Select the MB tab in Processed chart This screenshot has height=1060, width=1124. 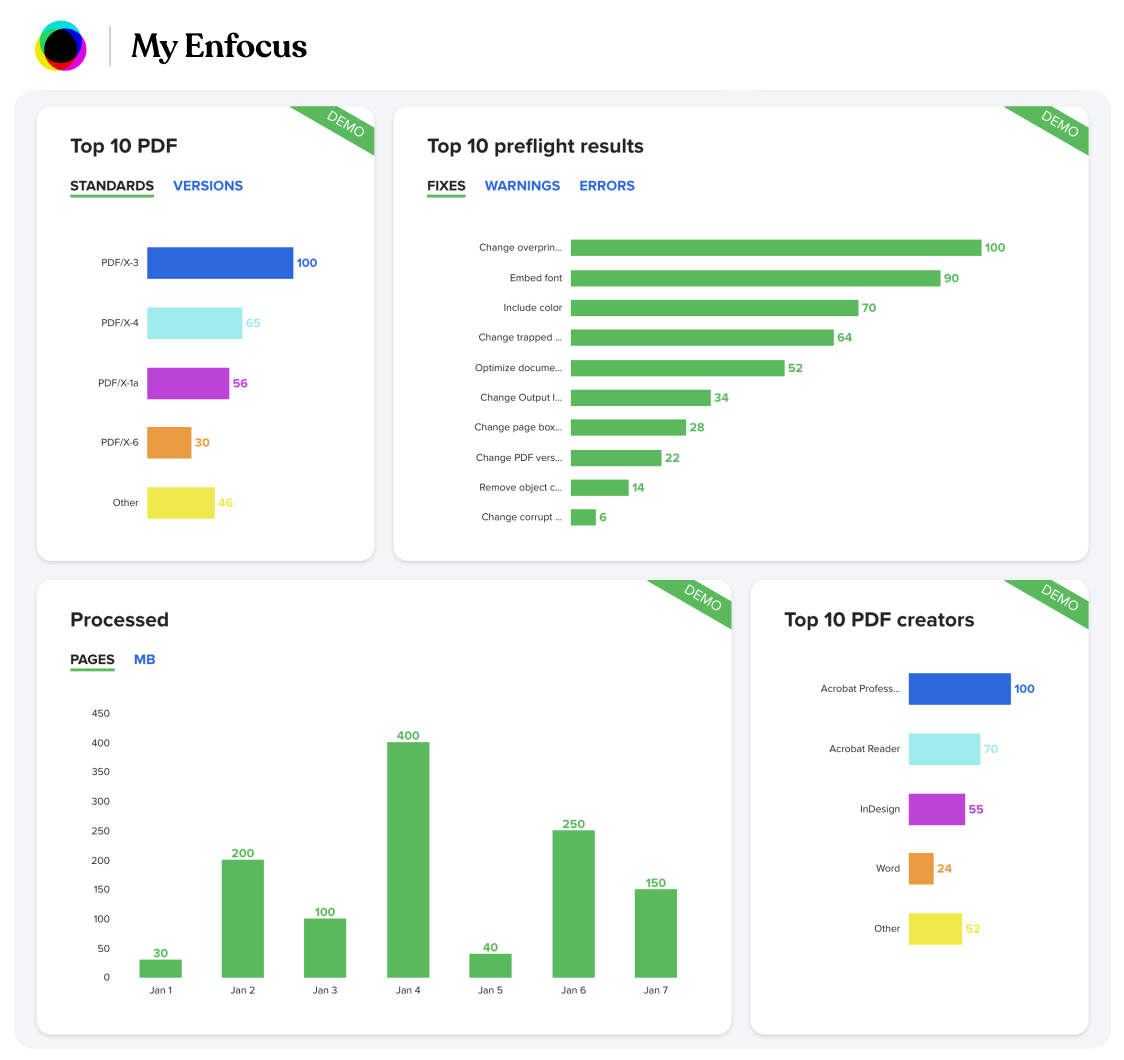click(x=145, y=659)
